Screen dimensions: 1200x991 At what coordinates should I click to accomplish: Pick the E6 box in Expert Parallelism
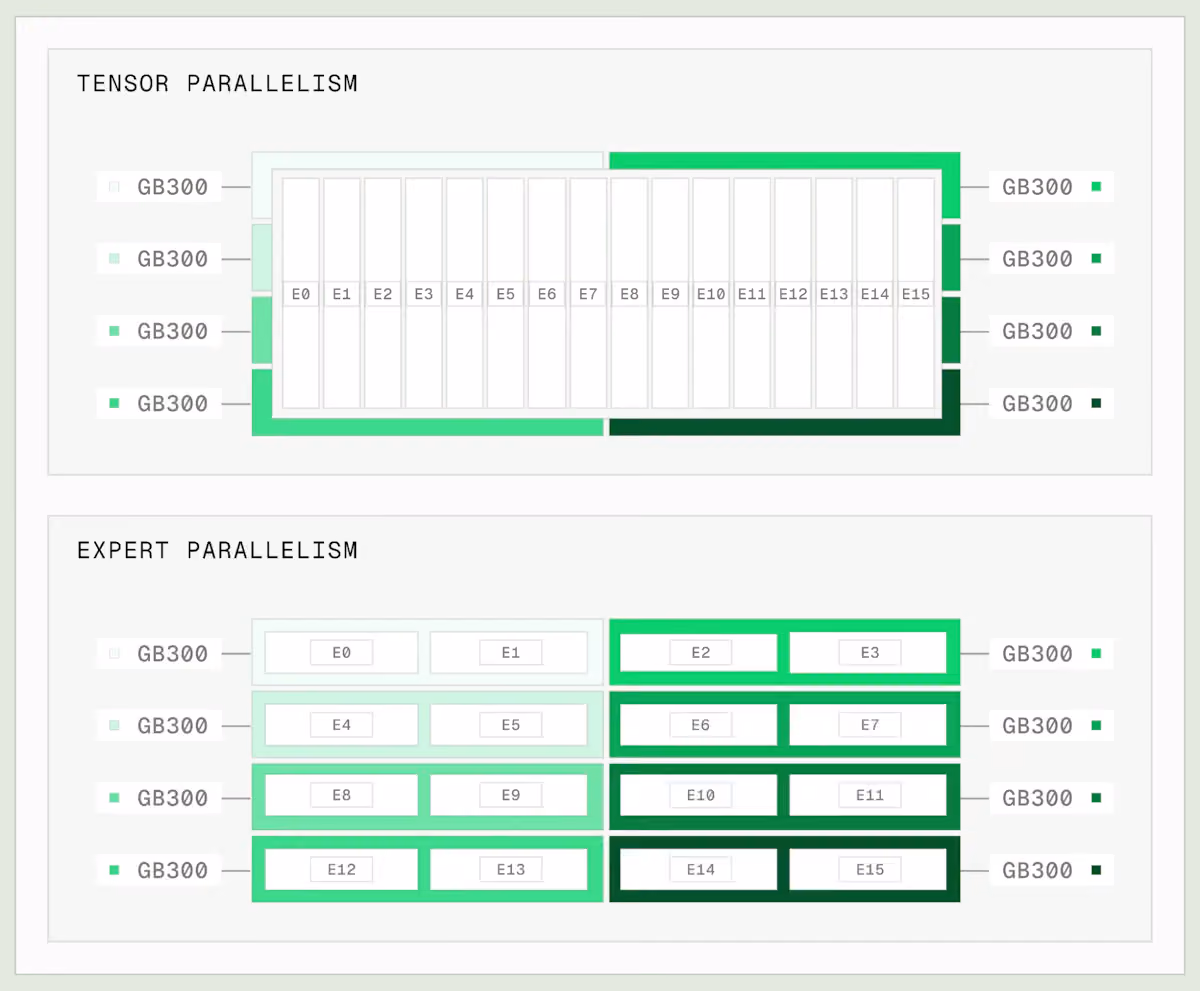click(x=700, y=725)
